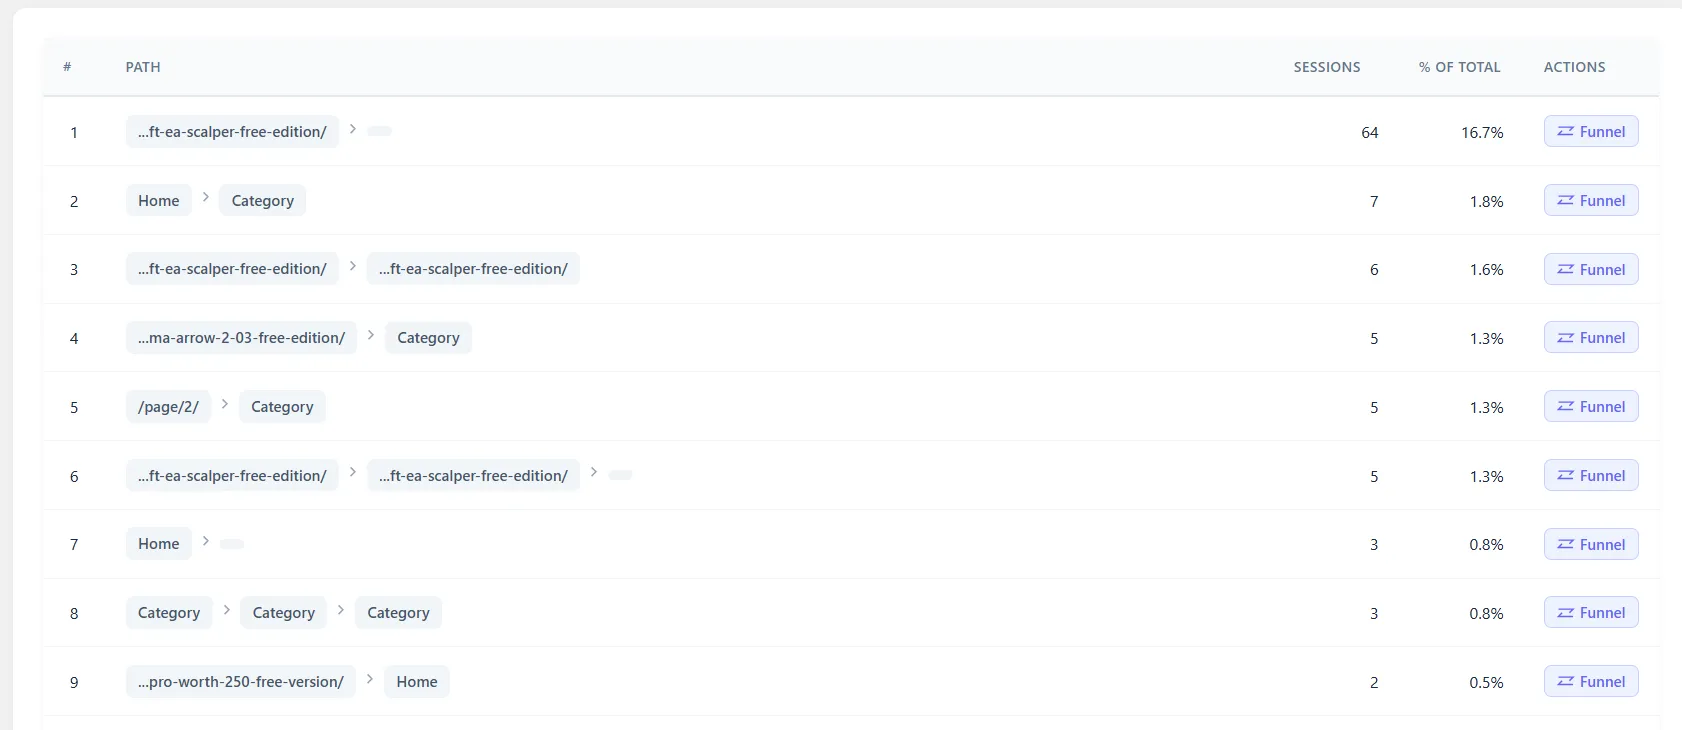Click the Home chip in row 7

[159, 544]
